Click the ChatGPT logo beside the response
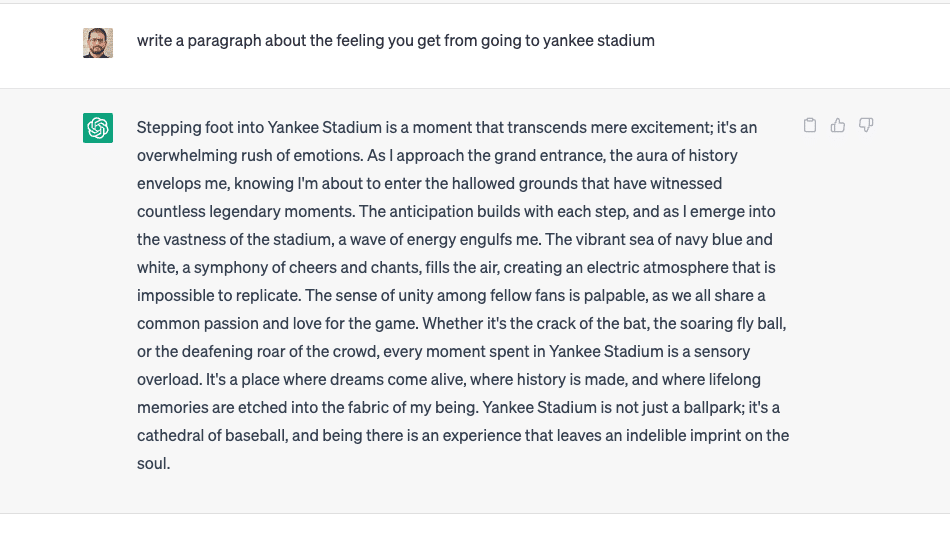Image resolution: width=950 pixels, height=537 pixels. click(98, 128)
